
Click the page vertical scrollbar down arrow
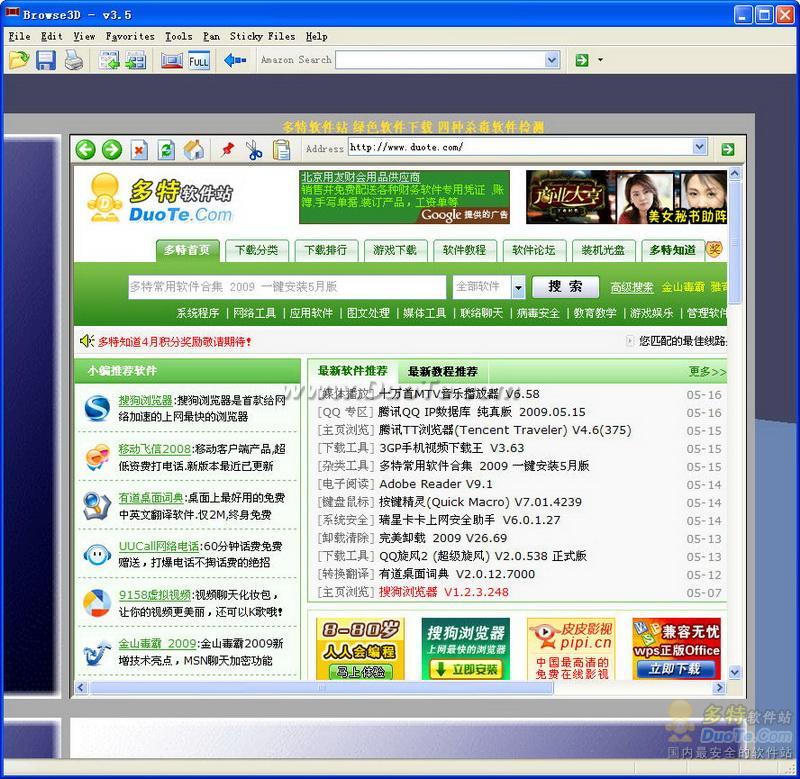click(x=735, y=673)
